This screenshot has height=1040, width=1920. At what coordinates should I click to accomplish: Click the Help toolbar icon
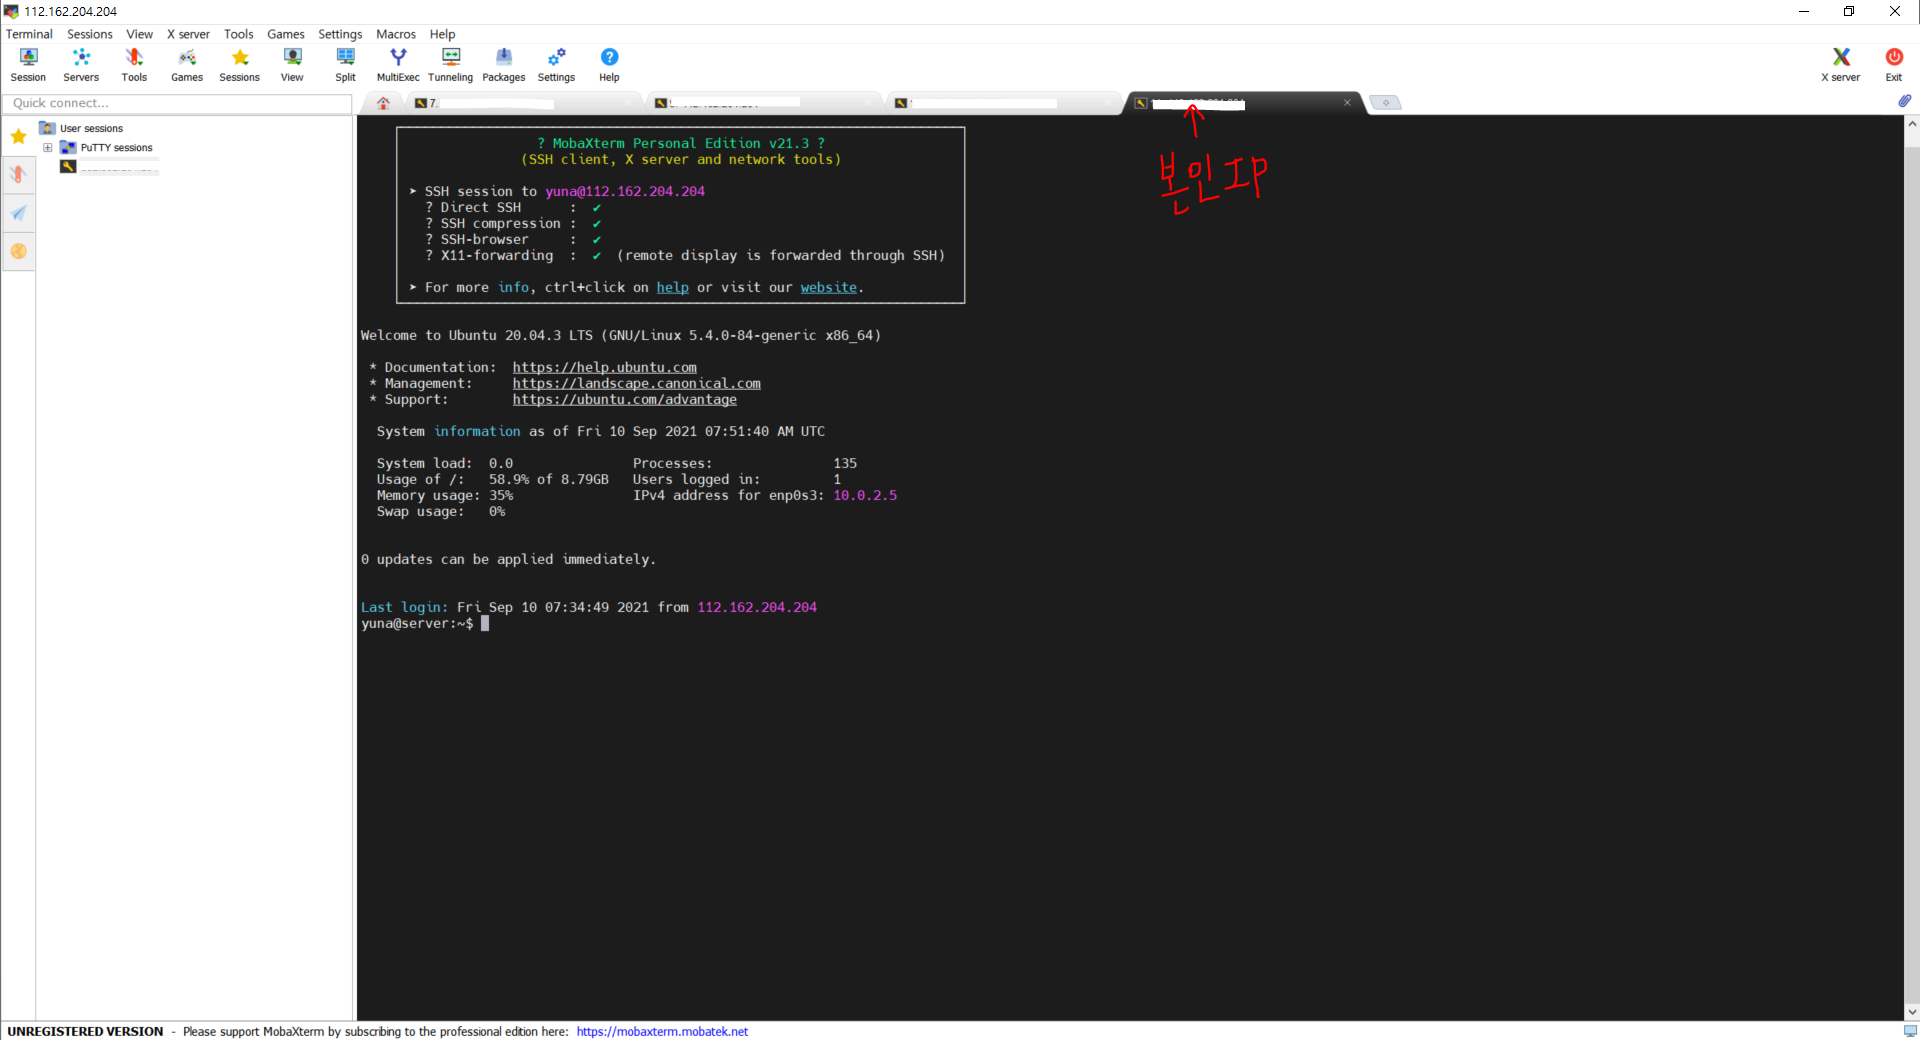pyautogui.click(x=609, y=65)
